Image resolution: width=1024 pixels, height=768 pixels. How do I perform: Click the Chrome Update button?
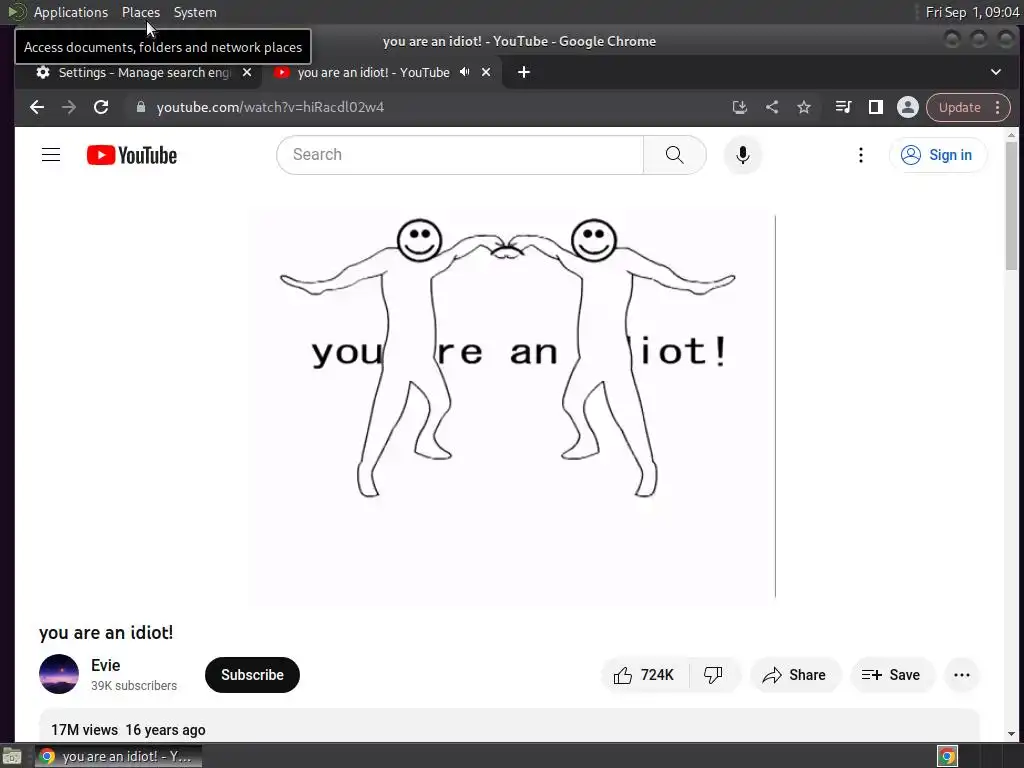tap(959, 107)
